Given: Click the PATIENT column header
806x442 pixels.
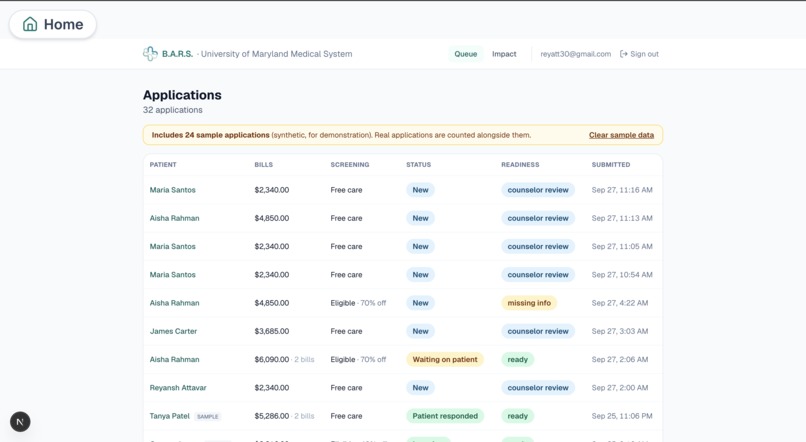Looking at the screenshot, I should pyautogui.click(x=163, y=164).
